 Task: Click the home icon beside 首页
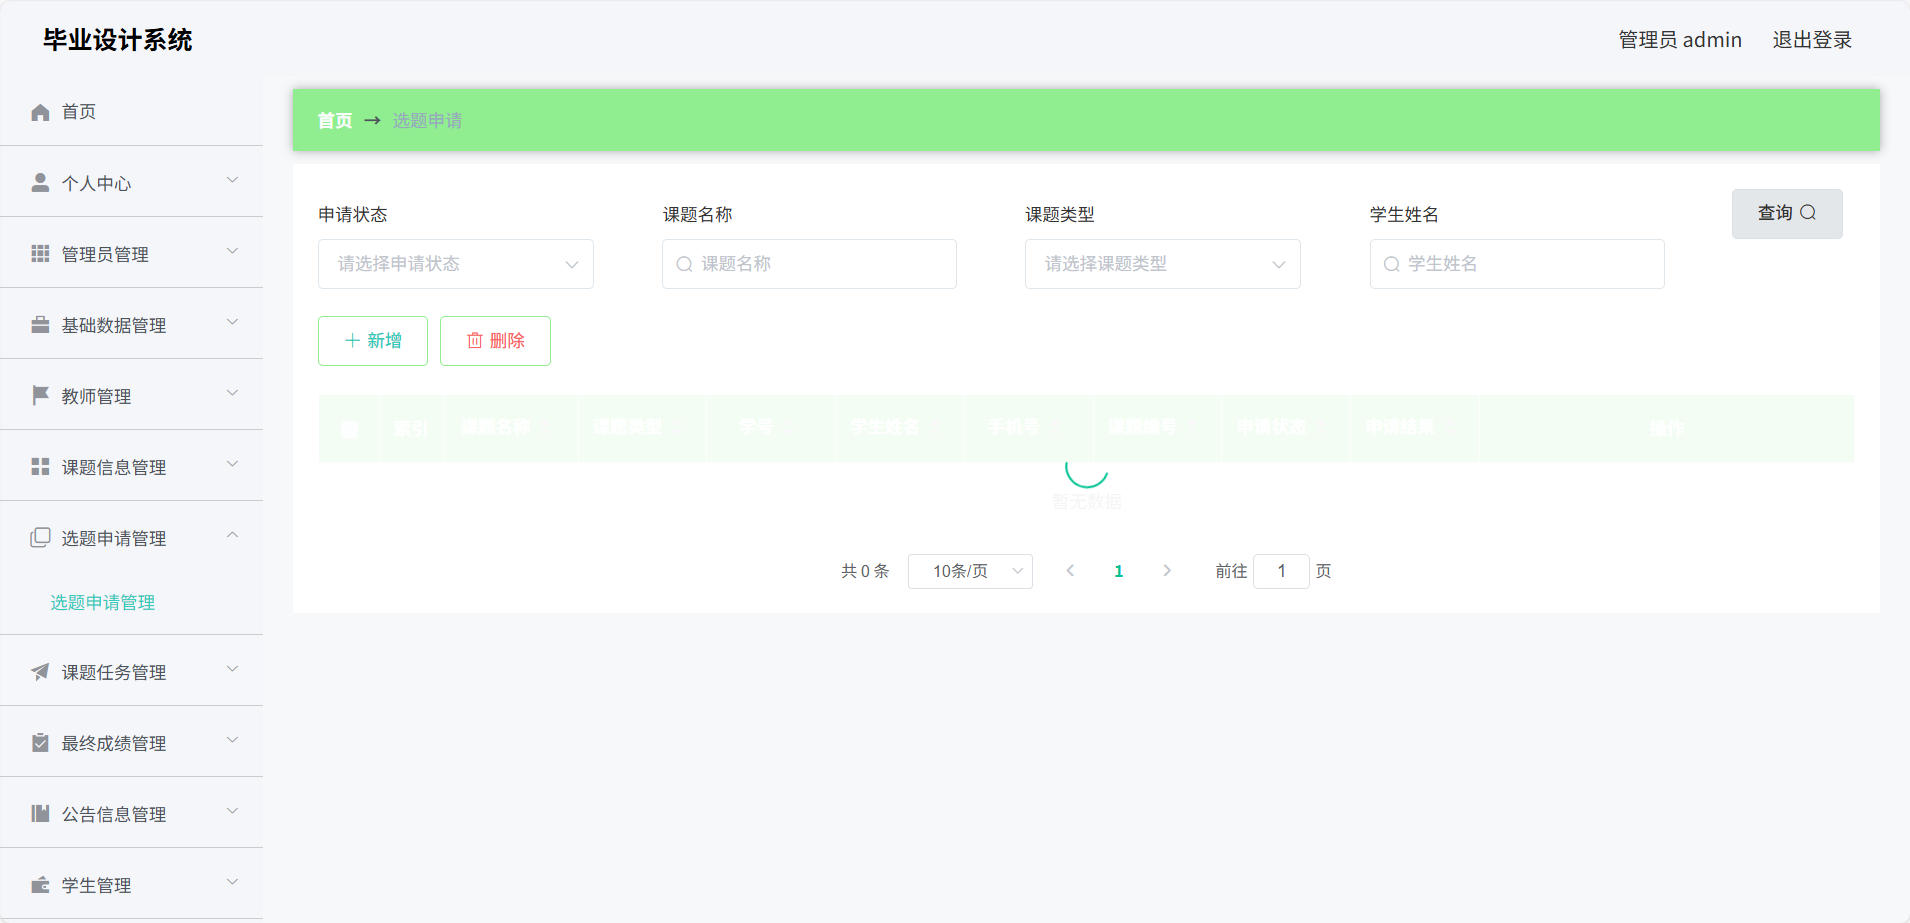click(40, 112)
